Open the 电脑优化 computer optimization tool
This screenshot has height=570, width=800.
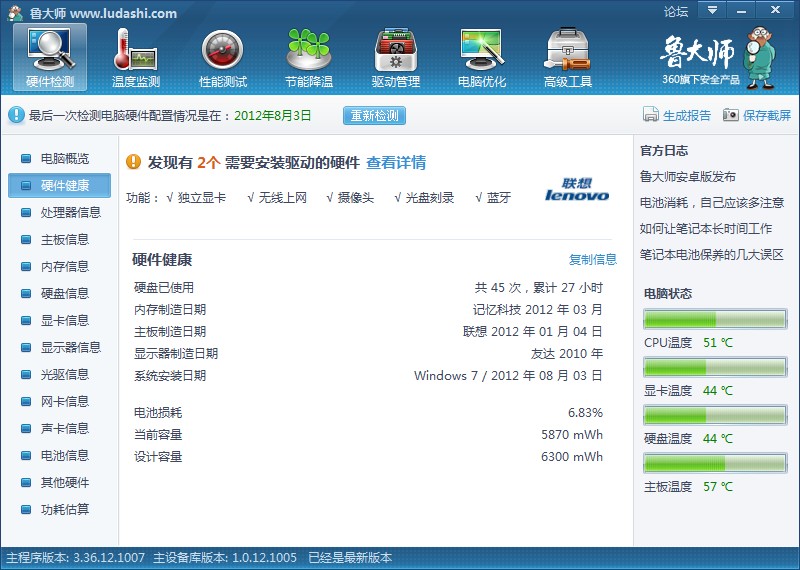(x=482, y=57)
